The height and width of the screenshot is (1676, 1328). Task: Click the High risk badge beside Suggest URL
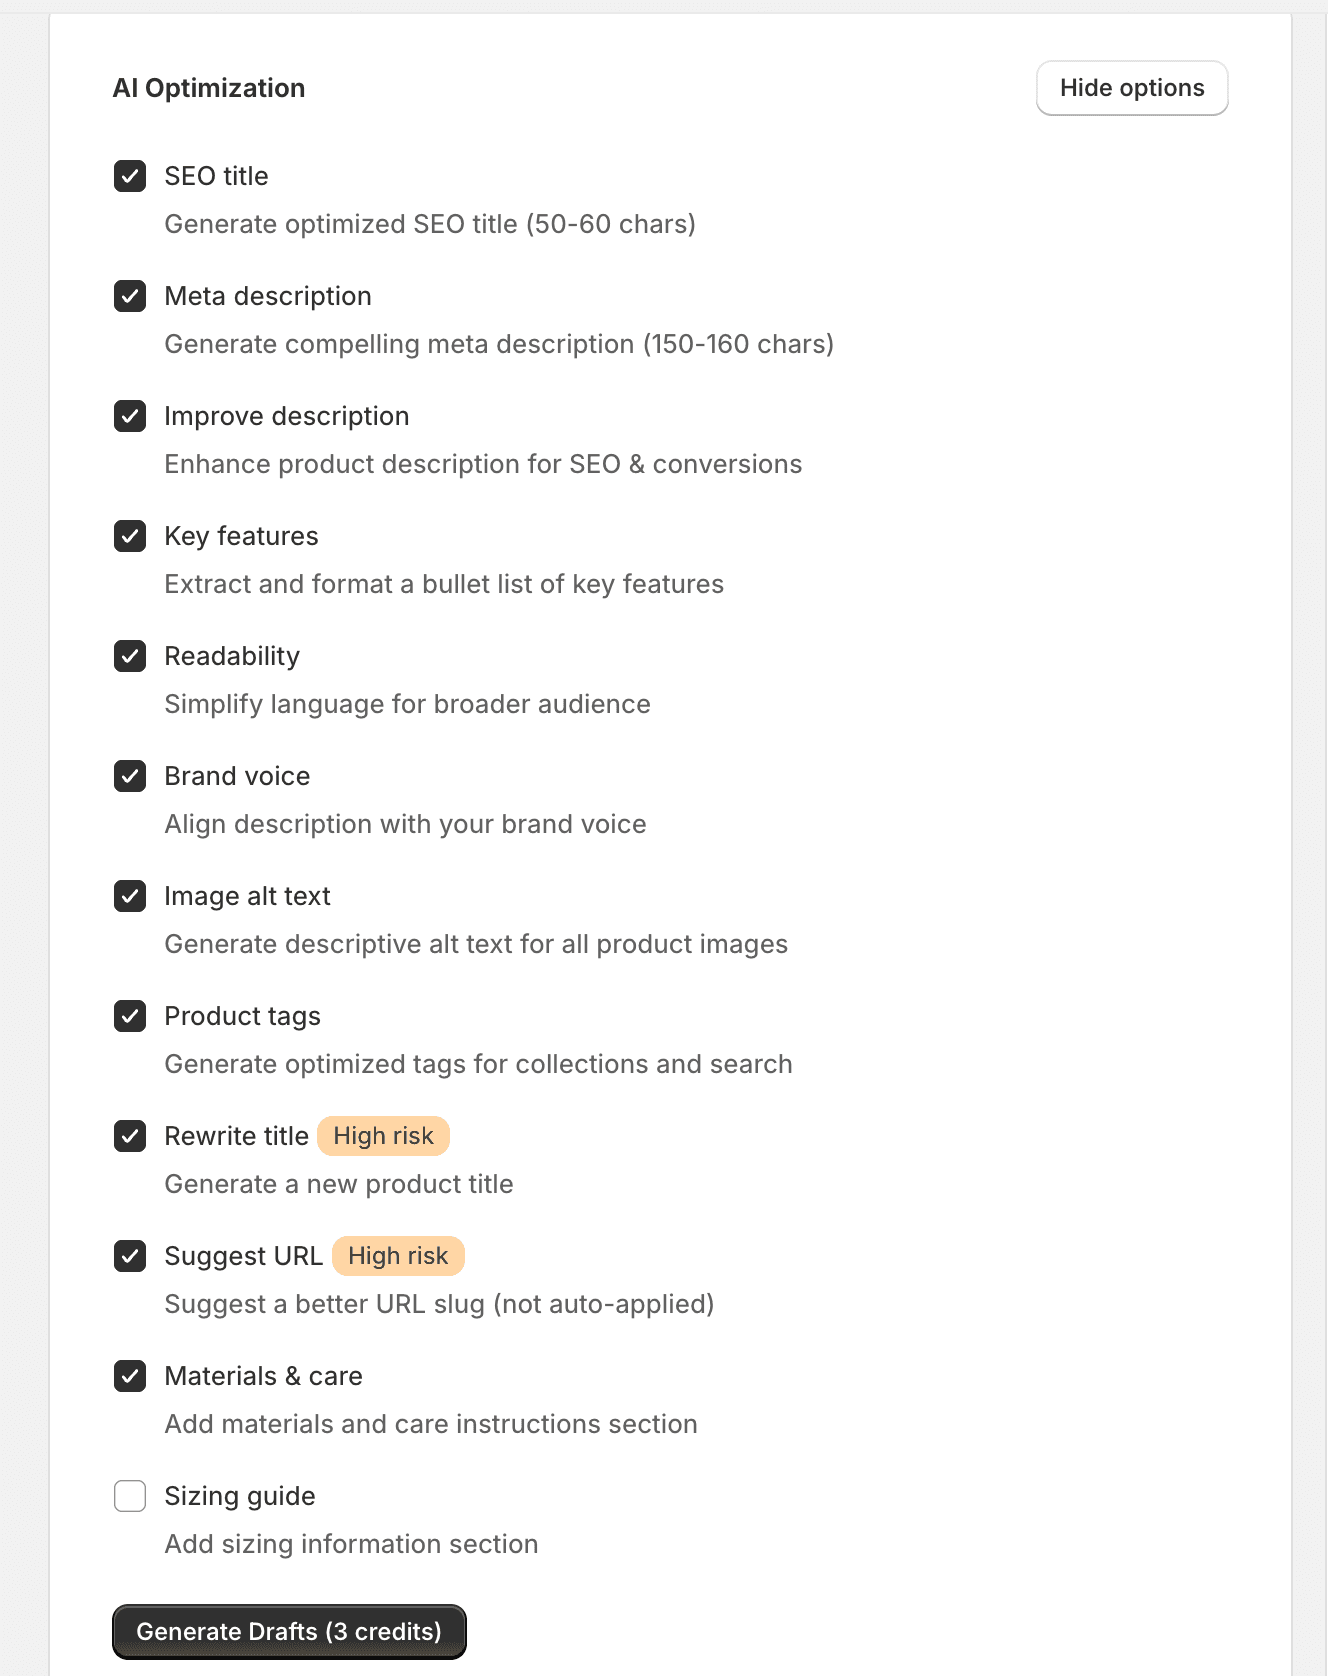[x=398, y=1256]
